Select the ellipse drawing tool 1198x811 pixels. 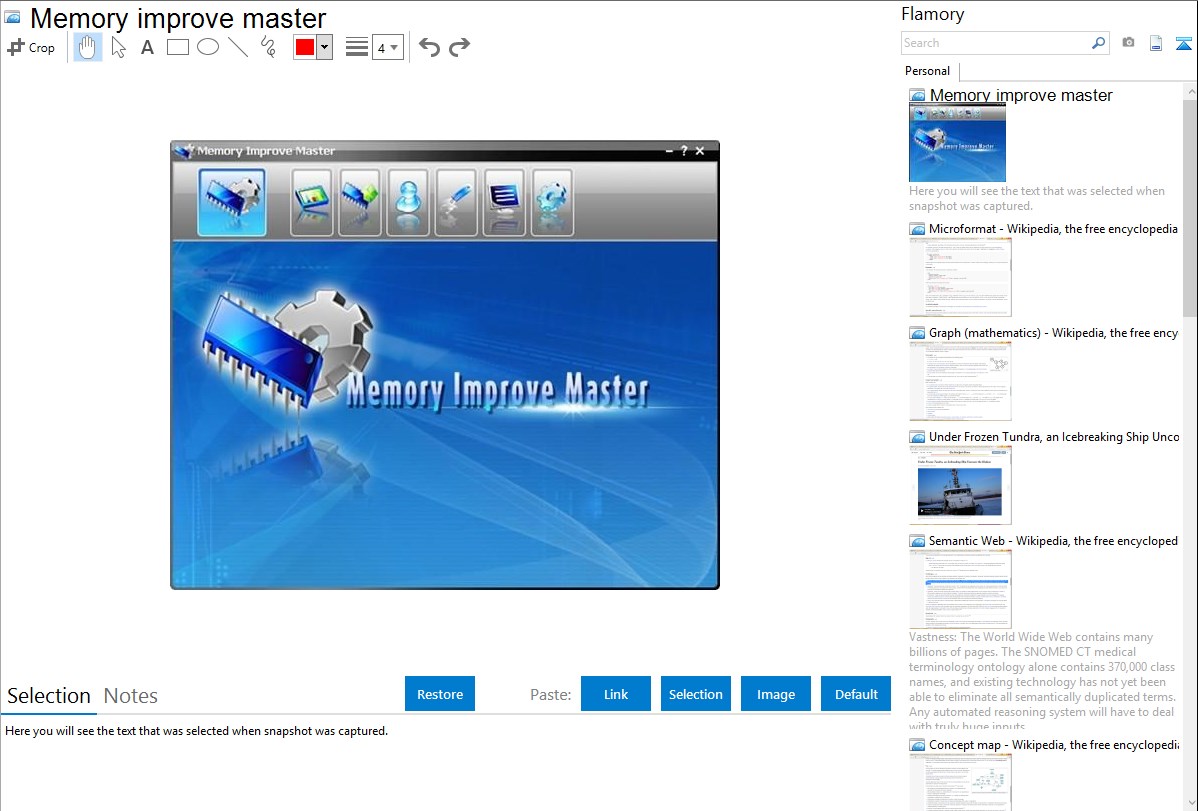pyautogui.click(x=208, y=47)
